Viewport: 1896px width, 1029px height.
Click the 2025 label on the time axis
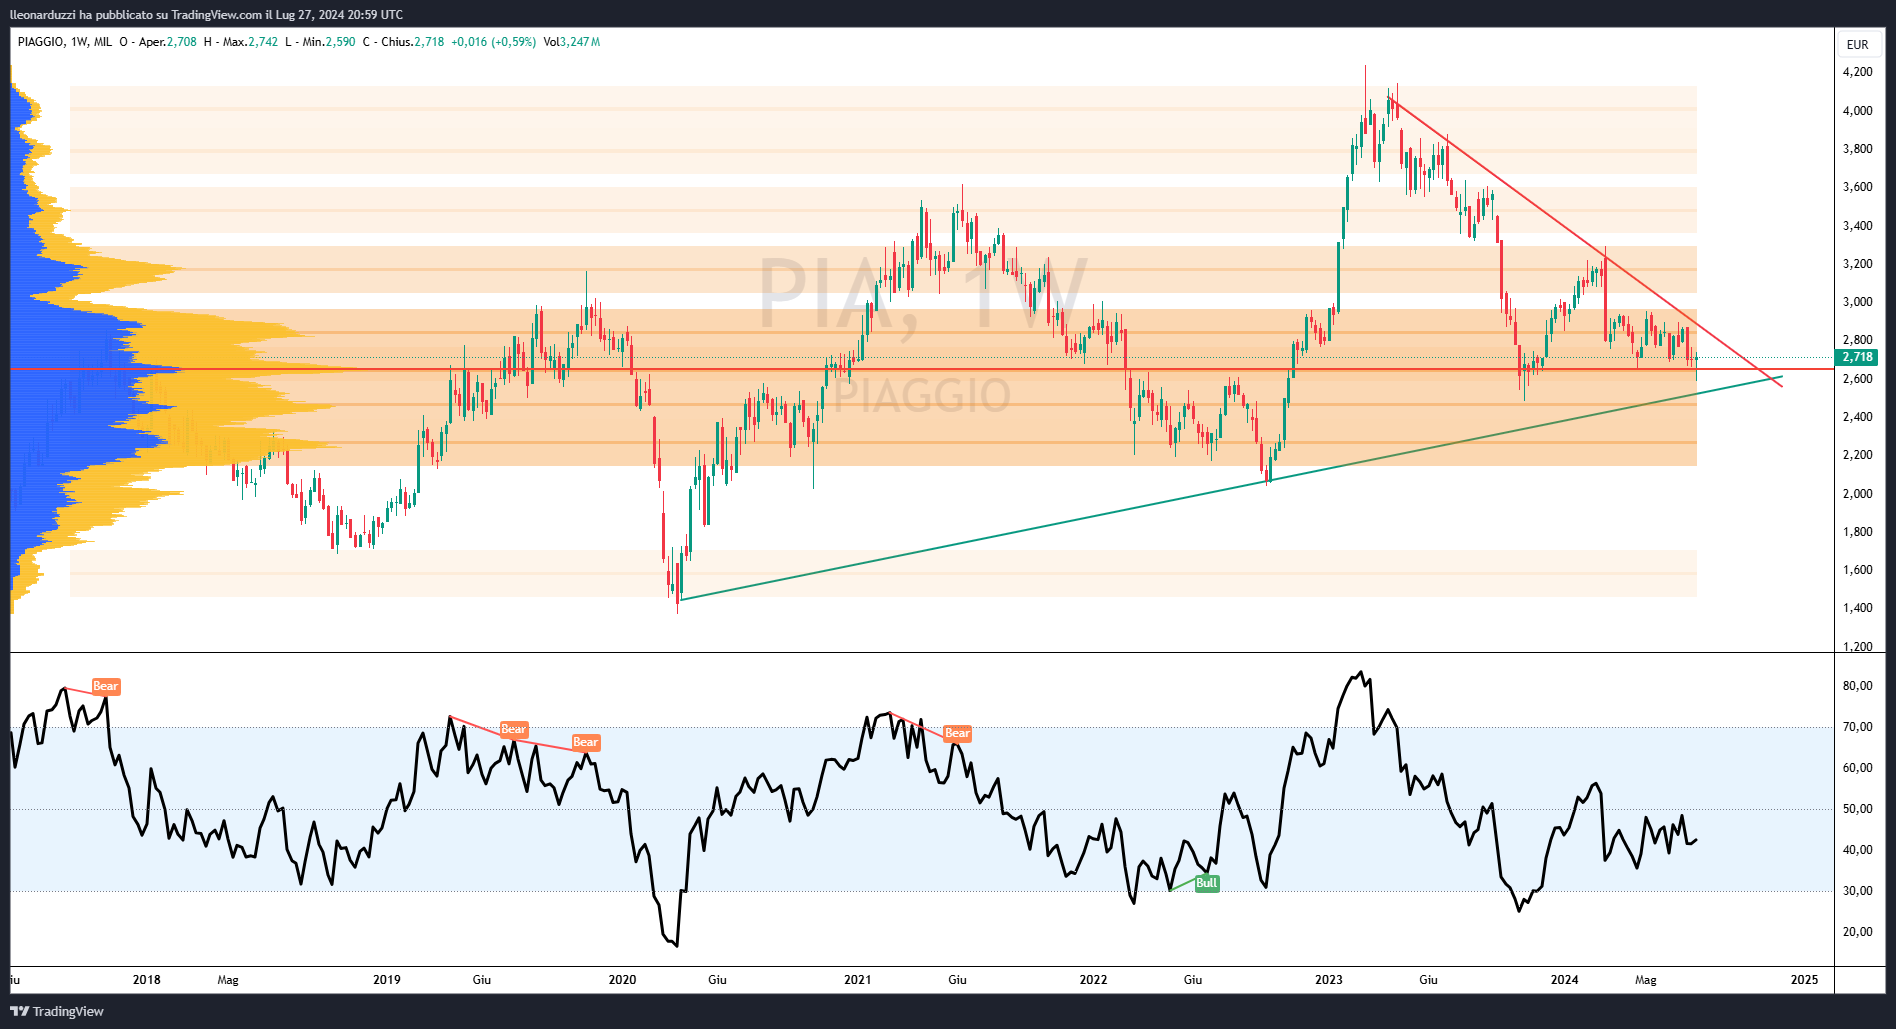tap(1805, 980)
